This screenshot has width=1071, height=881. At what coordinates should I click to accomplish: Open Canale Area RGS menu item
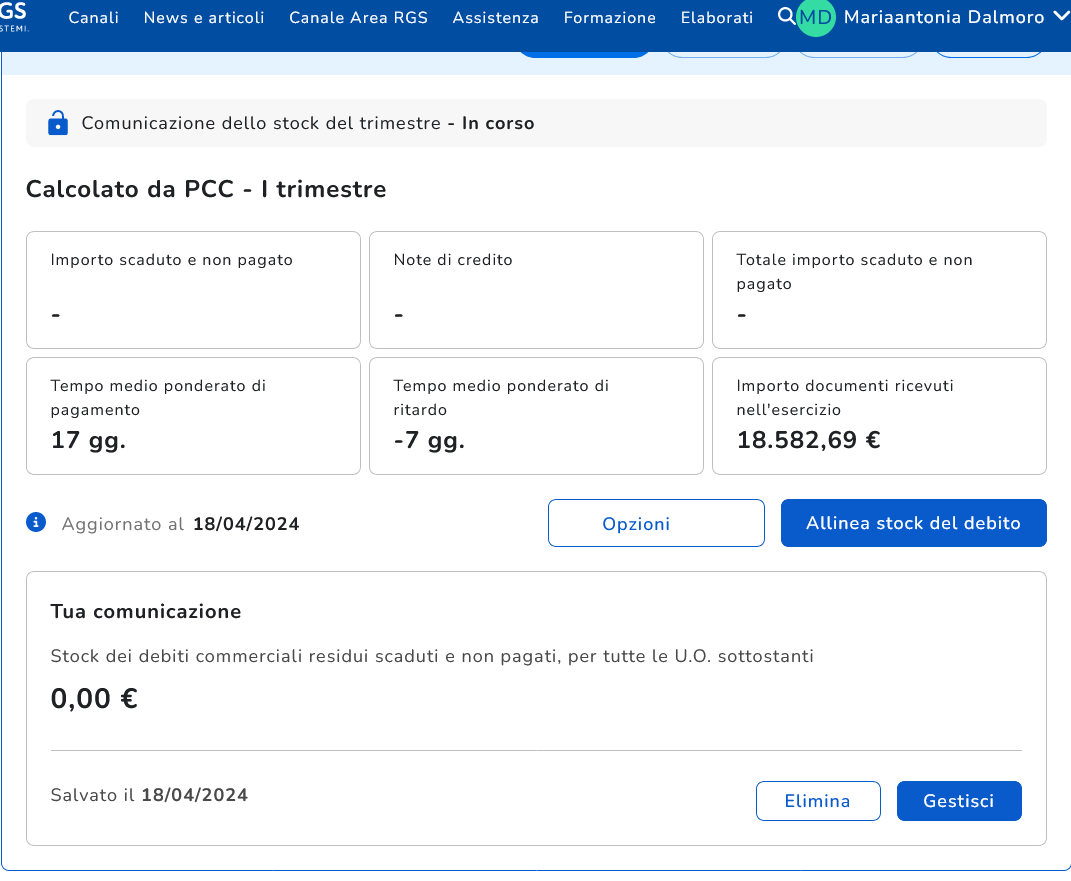(x=358, y=18)
